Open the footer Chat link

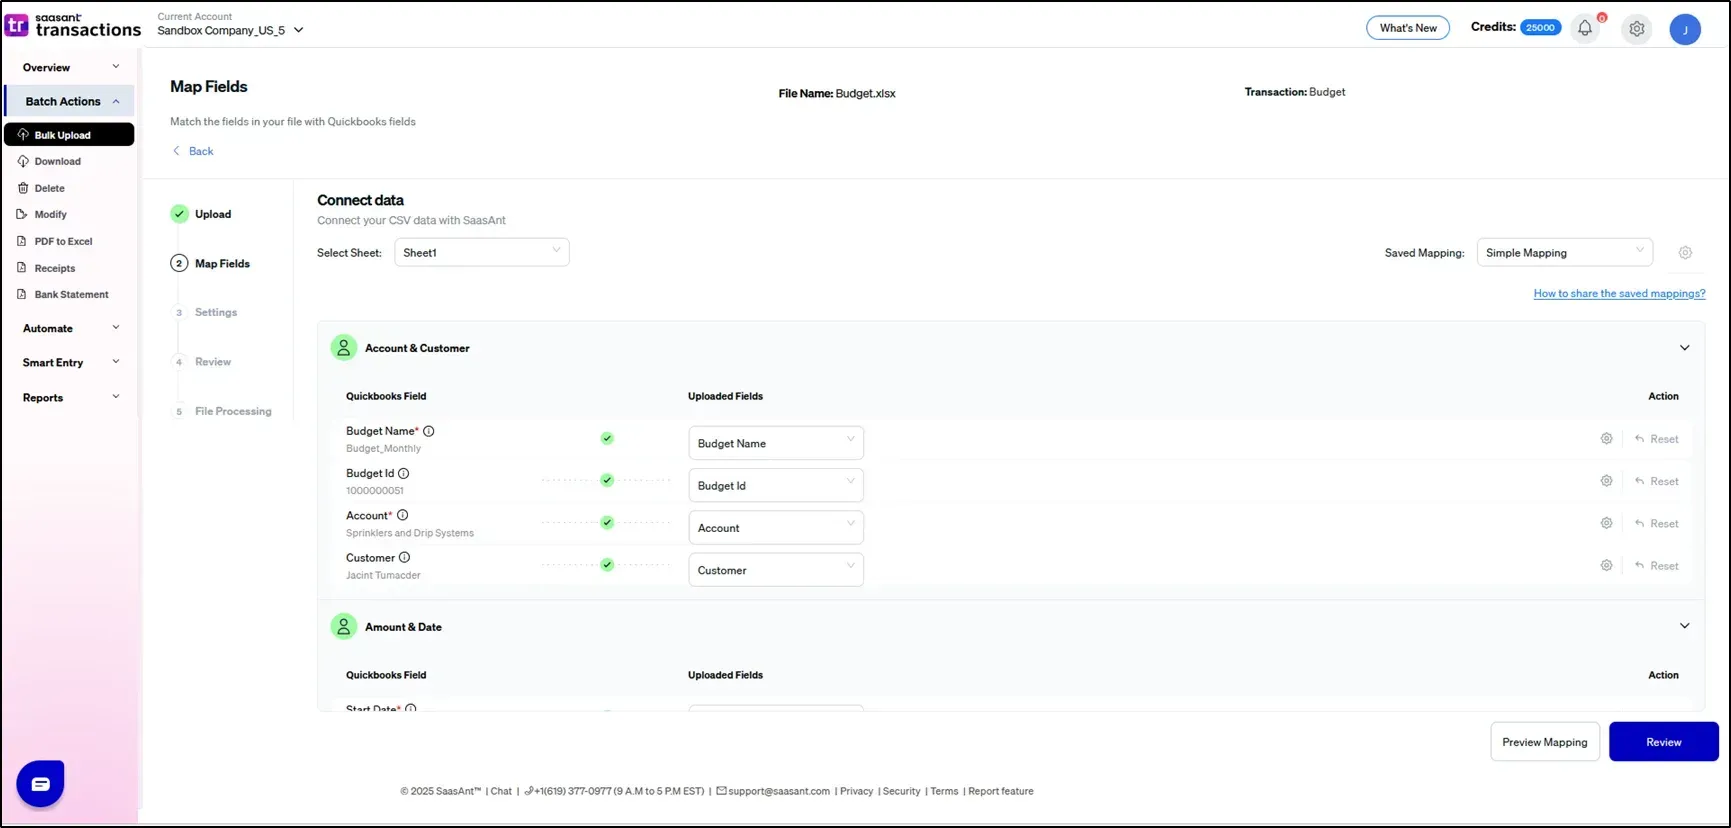501,791
